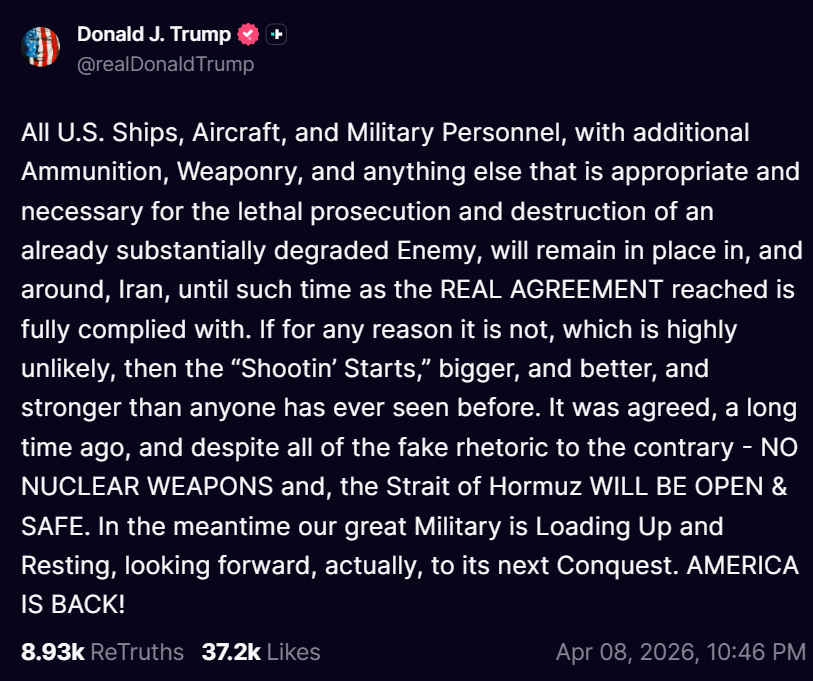
Task: Click the Likes label
Action: click(293, 652)
